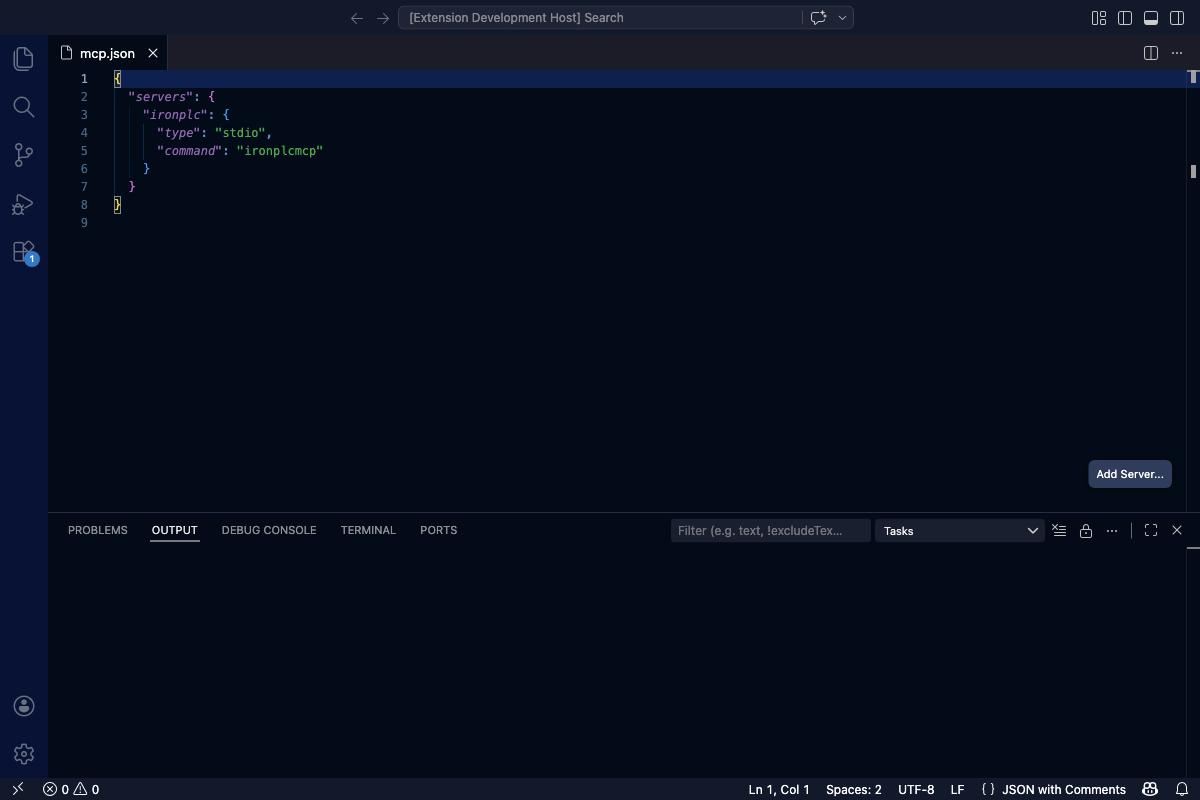
Task: Open the Run and Debug view
Action: (x=24, y=204)
